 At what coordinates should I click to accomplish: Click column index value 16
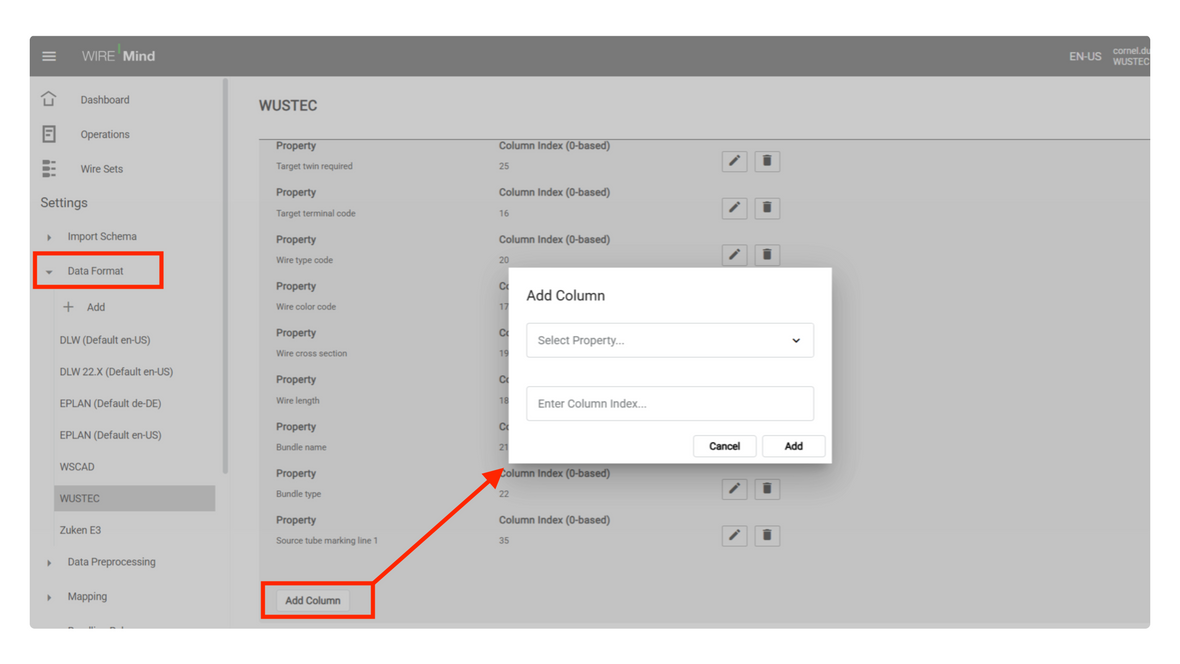tap(503, 213)
